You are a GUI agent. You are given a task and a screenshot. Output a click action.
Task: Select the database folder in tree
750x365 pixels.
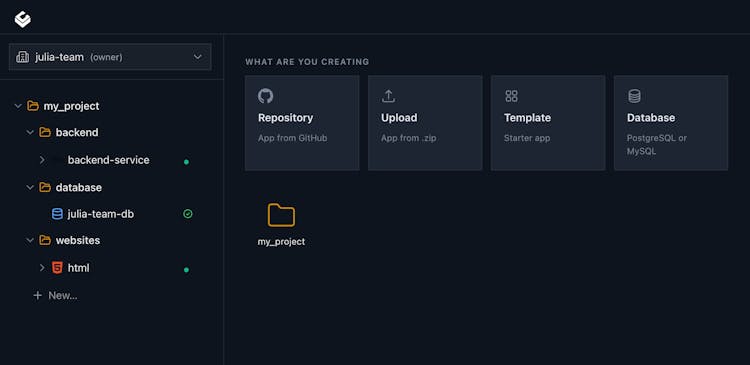tap(78, 187)
